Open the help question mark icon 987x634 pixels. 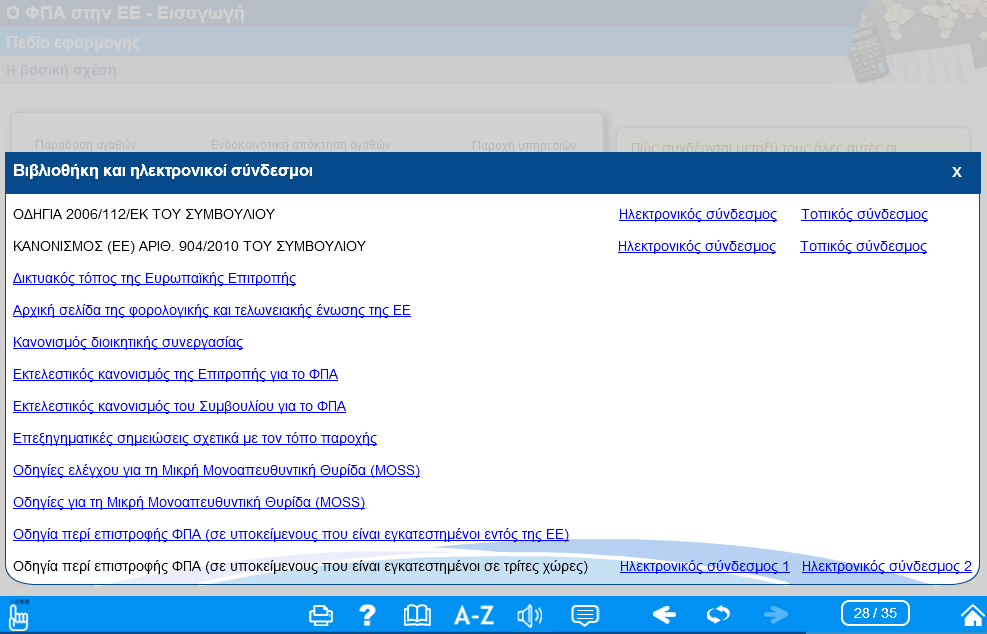[x=367, y=614]
